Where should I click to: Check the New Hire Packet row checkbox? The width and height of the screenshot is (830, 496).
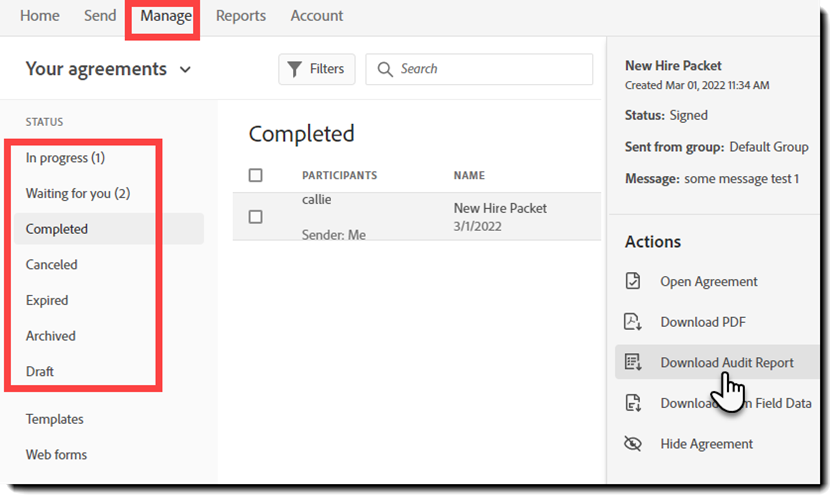[255, 217]
